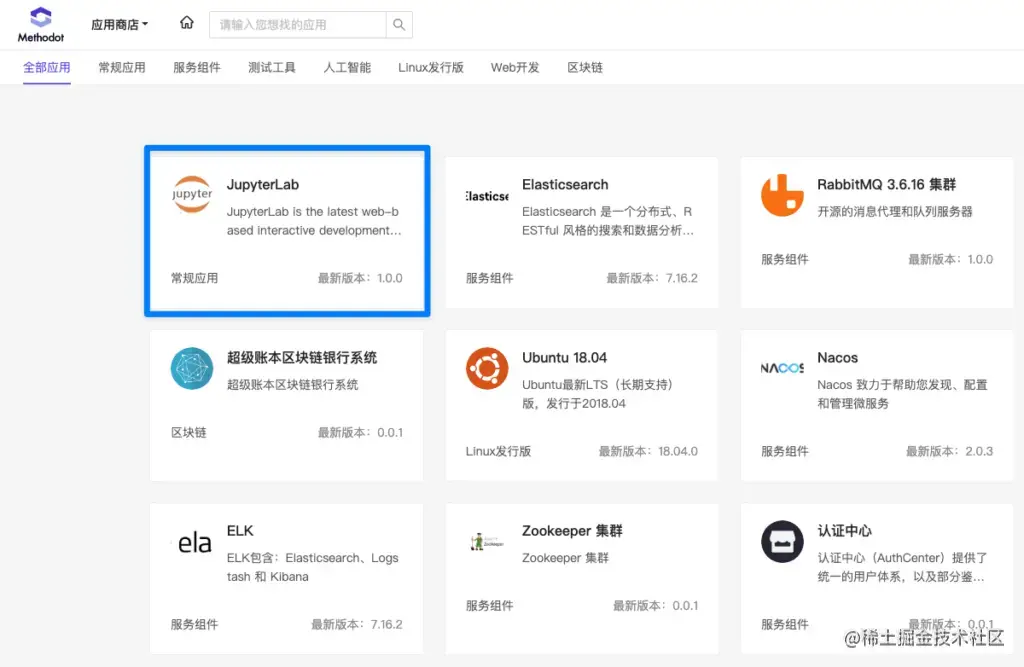This screenshot has height=667, width=1024.
Task: Open the JupyterLab application card
Action: [287, 231]
